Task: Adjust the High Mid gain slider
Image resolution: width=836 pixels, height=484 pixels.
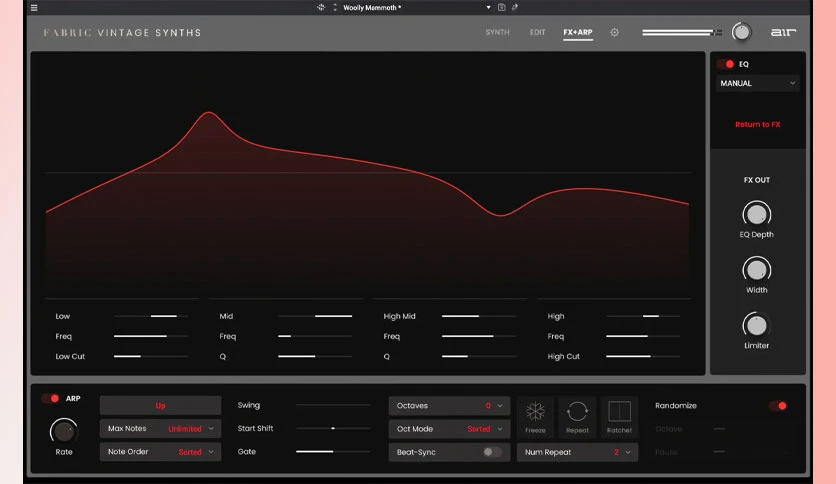Action: point(479,316)
